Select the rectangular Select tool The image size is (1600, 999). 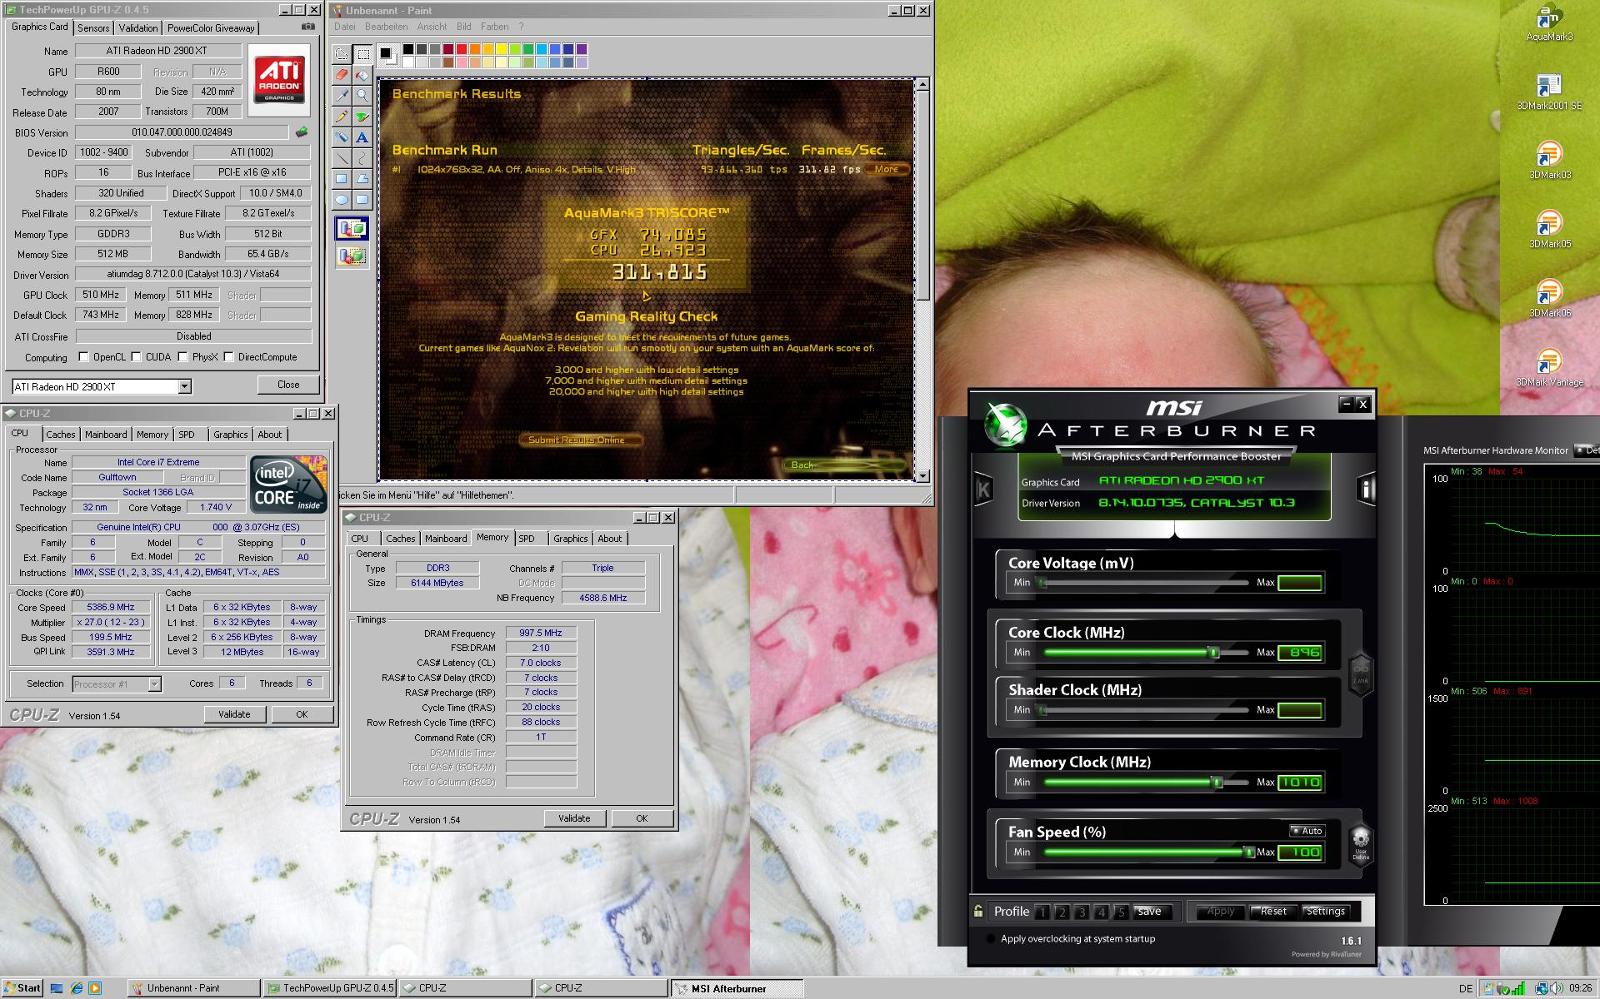click(x=361, y=54)
